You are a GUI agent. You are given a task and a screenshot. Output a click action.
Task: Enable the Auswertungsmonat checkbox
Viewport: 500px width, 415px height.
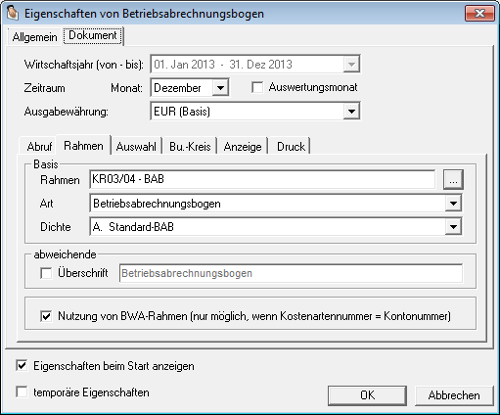[x=257, y=88]
